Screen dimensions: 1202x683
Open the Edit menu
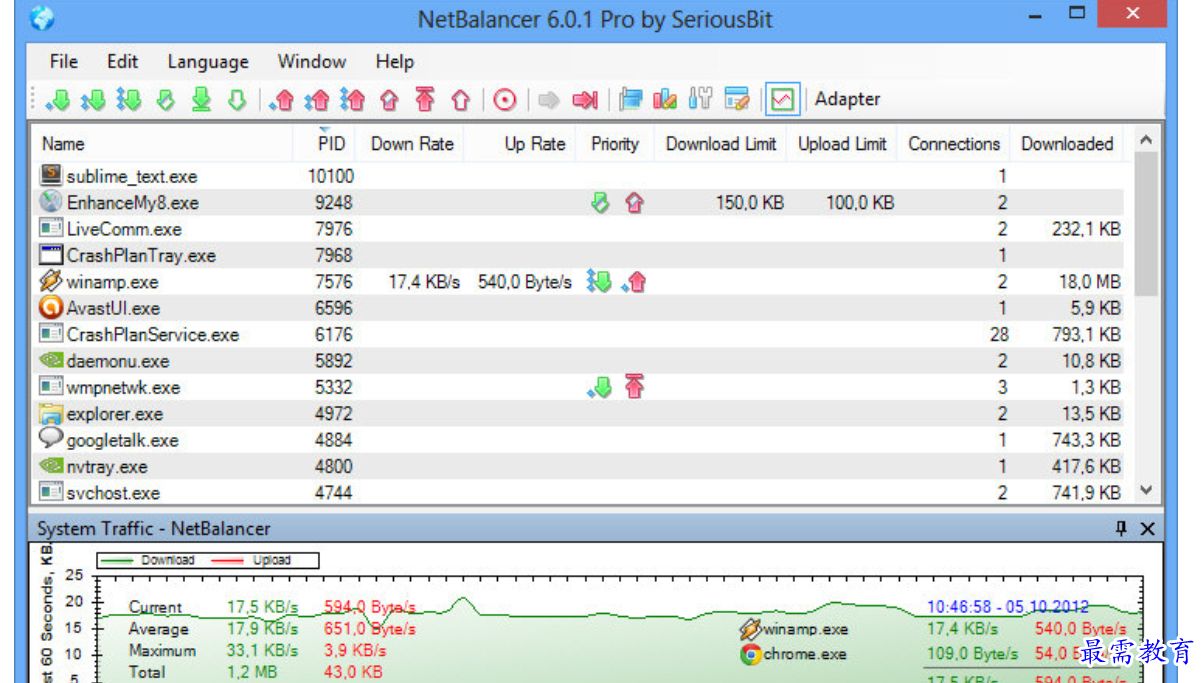click(122, 61)
